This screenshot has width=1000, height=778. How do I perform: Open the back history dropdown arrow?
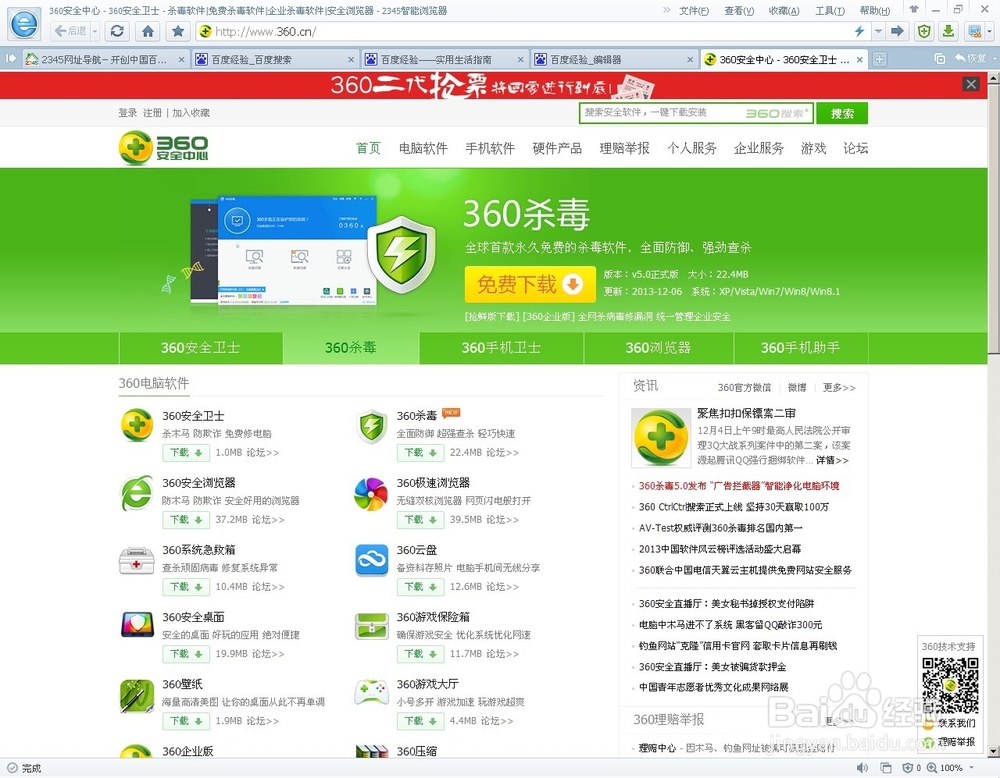click(x=95, y=31)
